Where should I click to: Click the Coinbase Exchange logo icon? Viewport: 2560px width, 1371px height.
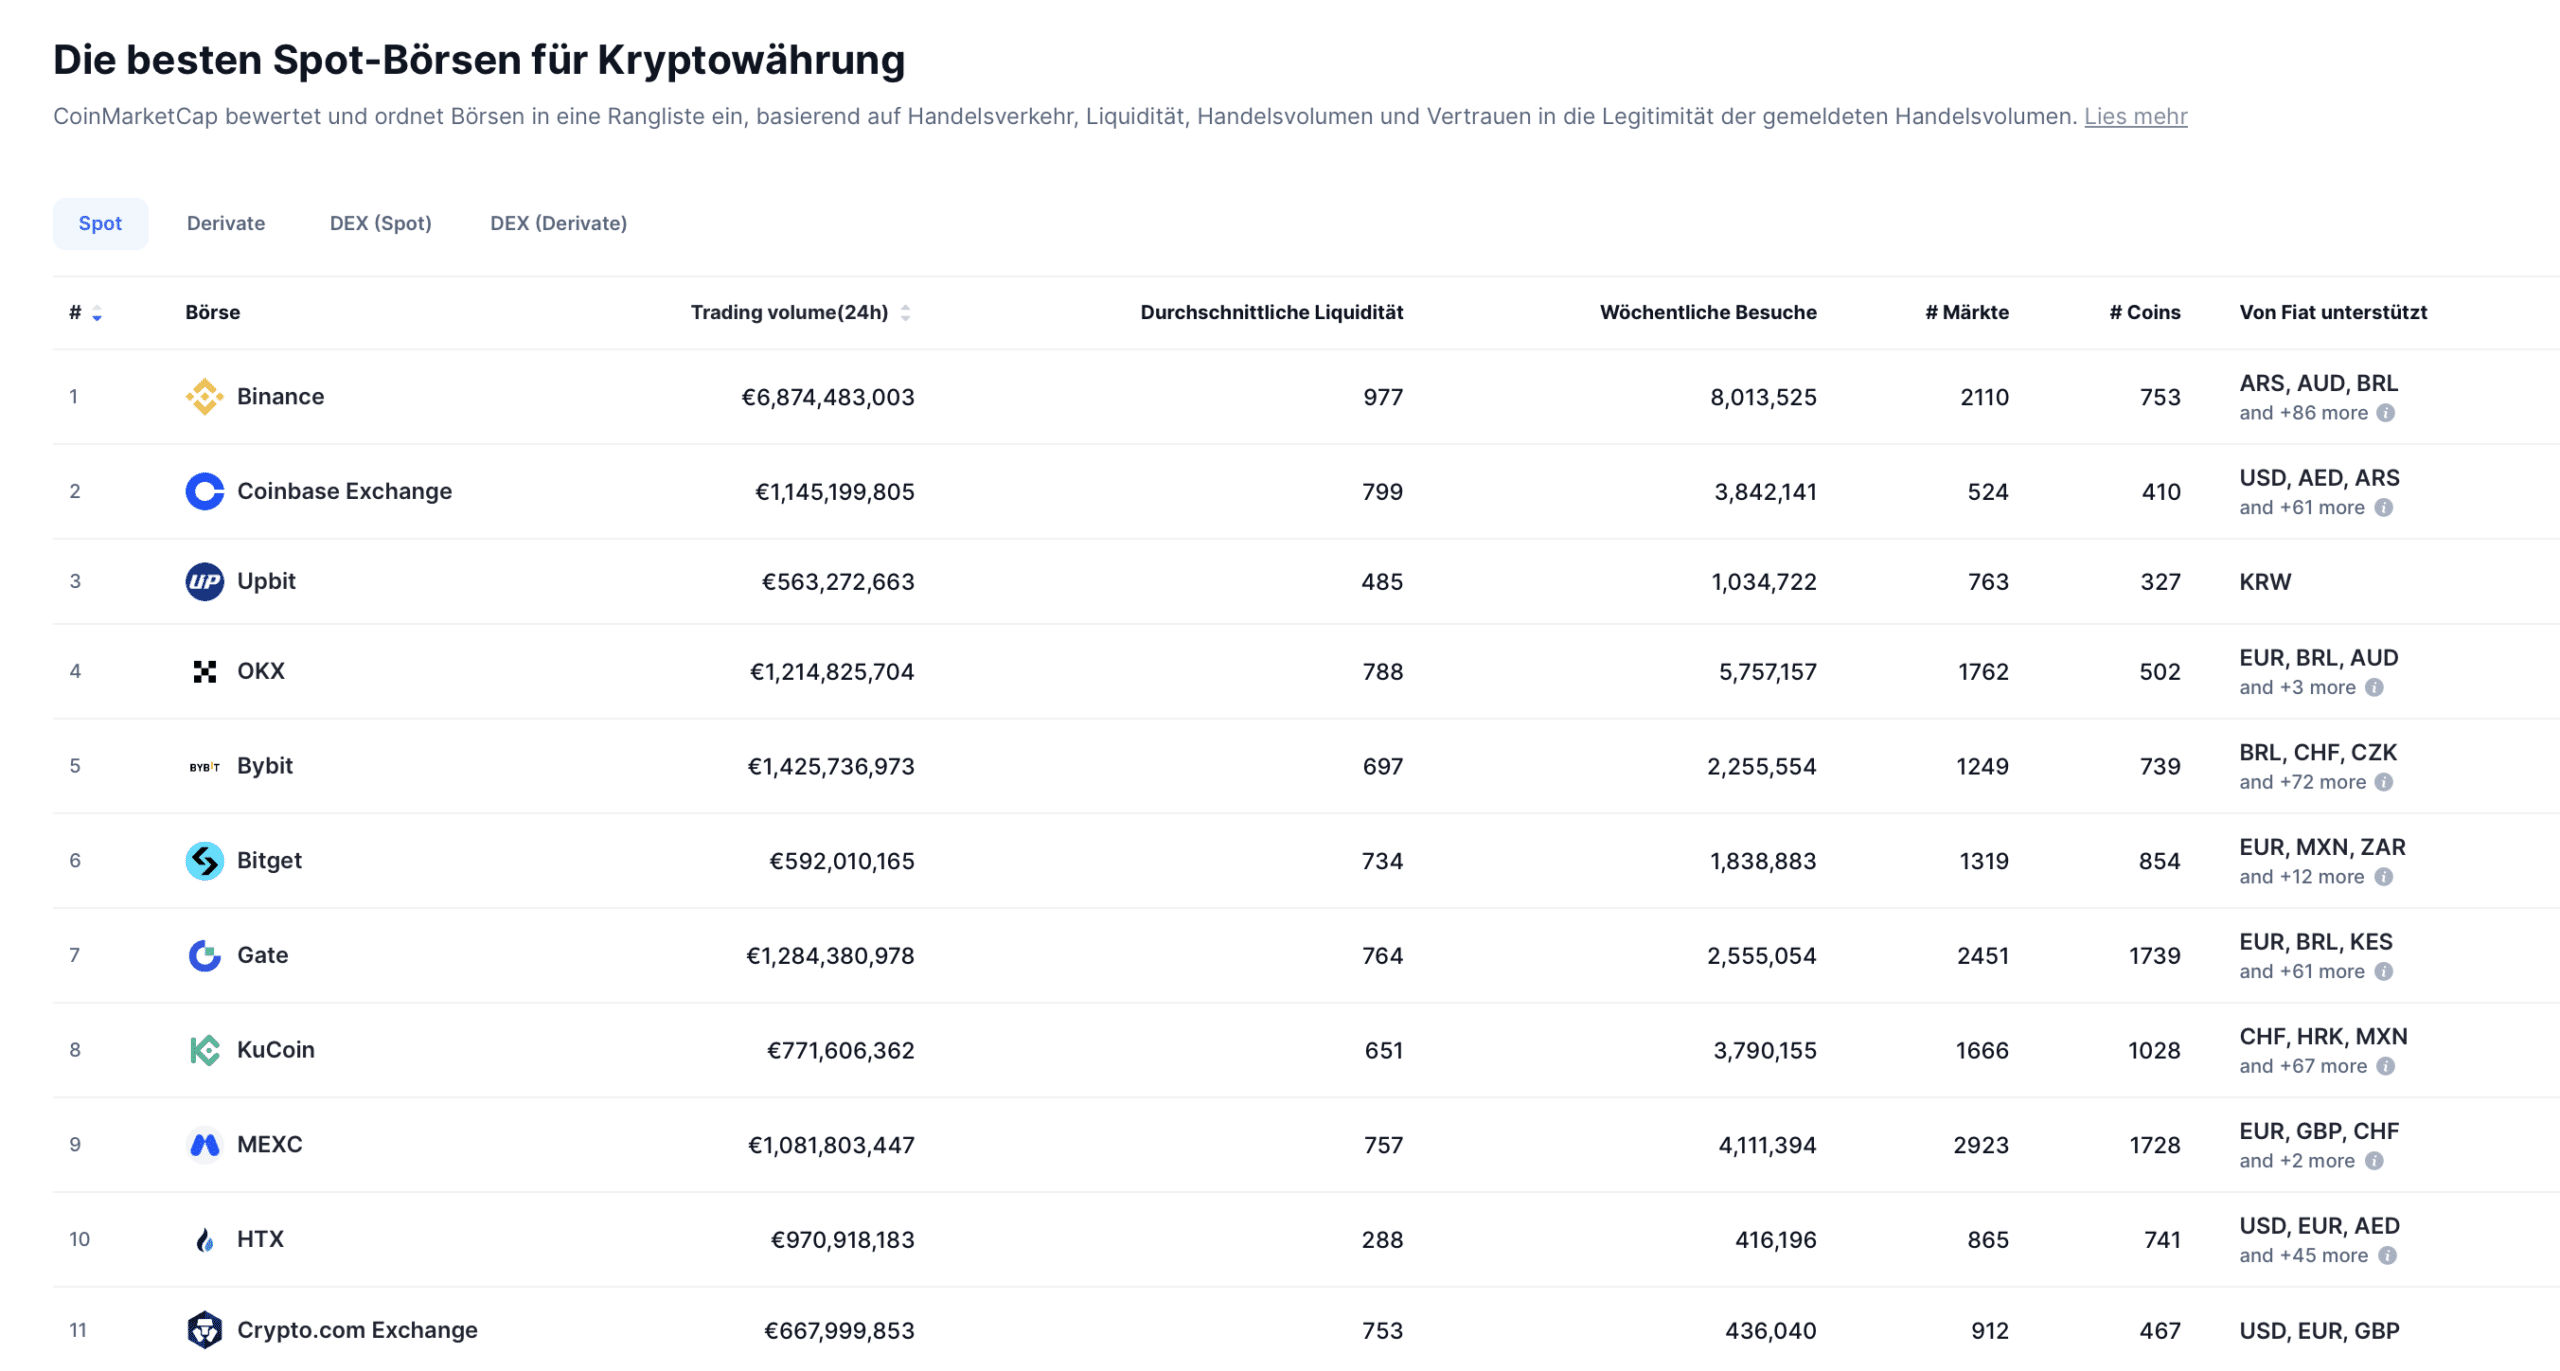point(204,491)
